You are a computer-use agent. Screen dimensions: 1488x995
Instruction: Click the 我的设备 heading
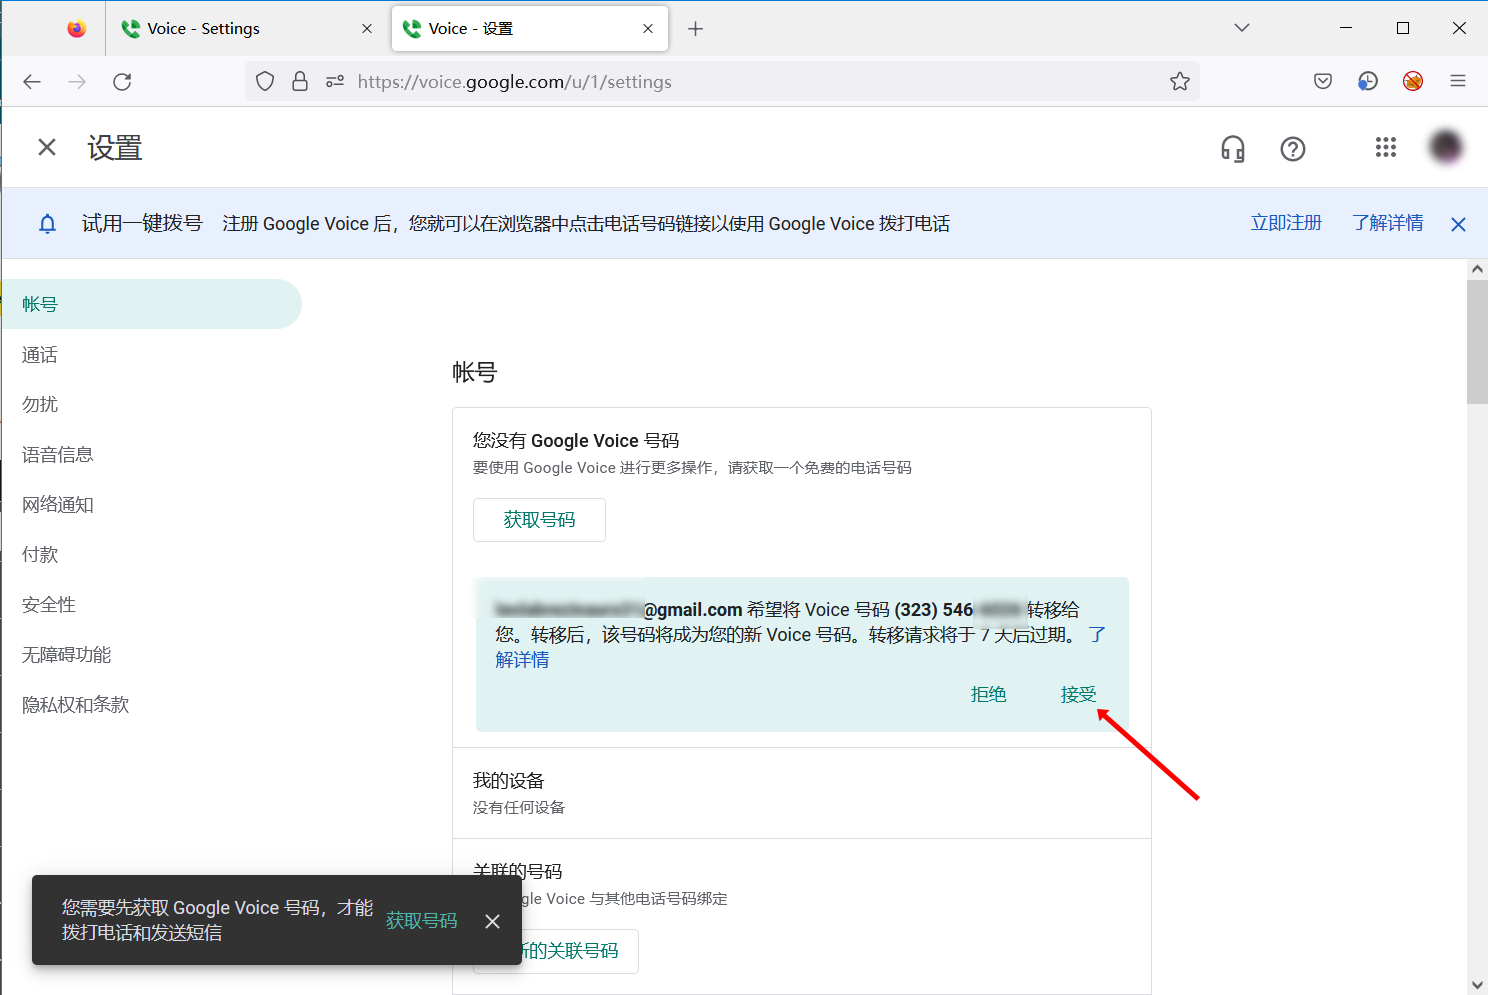[508, 781]
